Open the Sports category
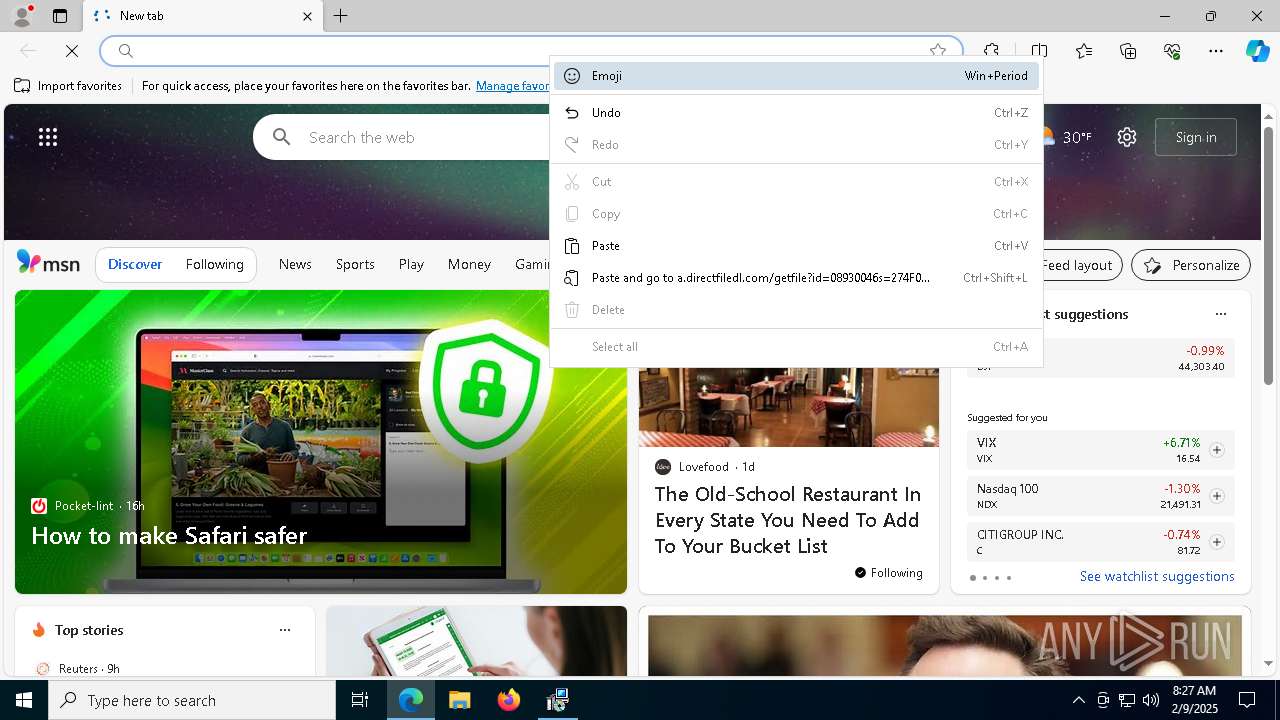 click(x=355, y=264)
